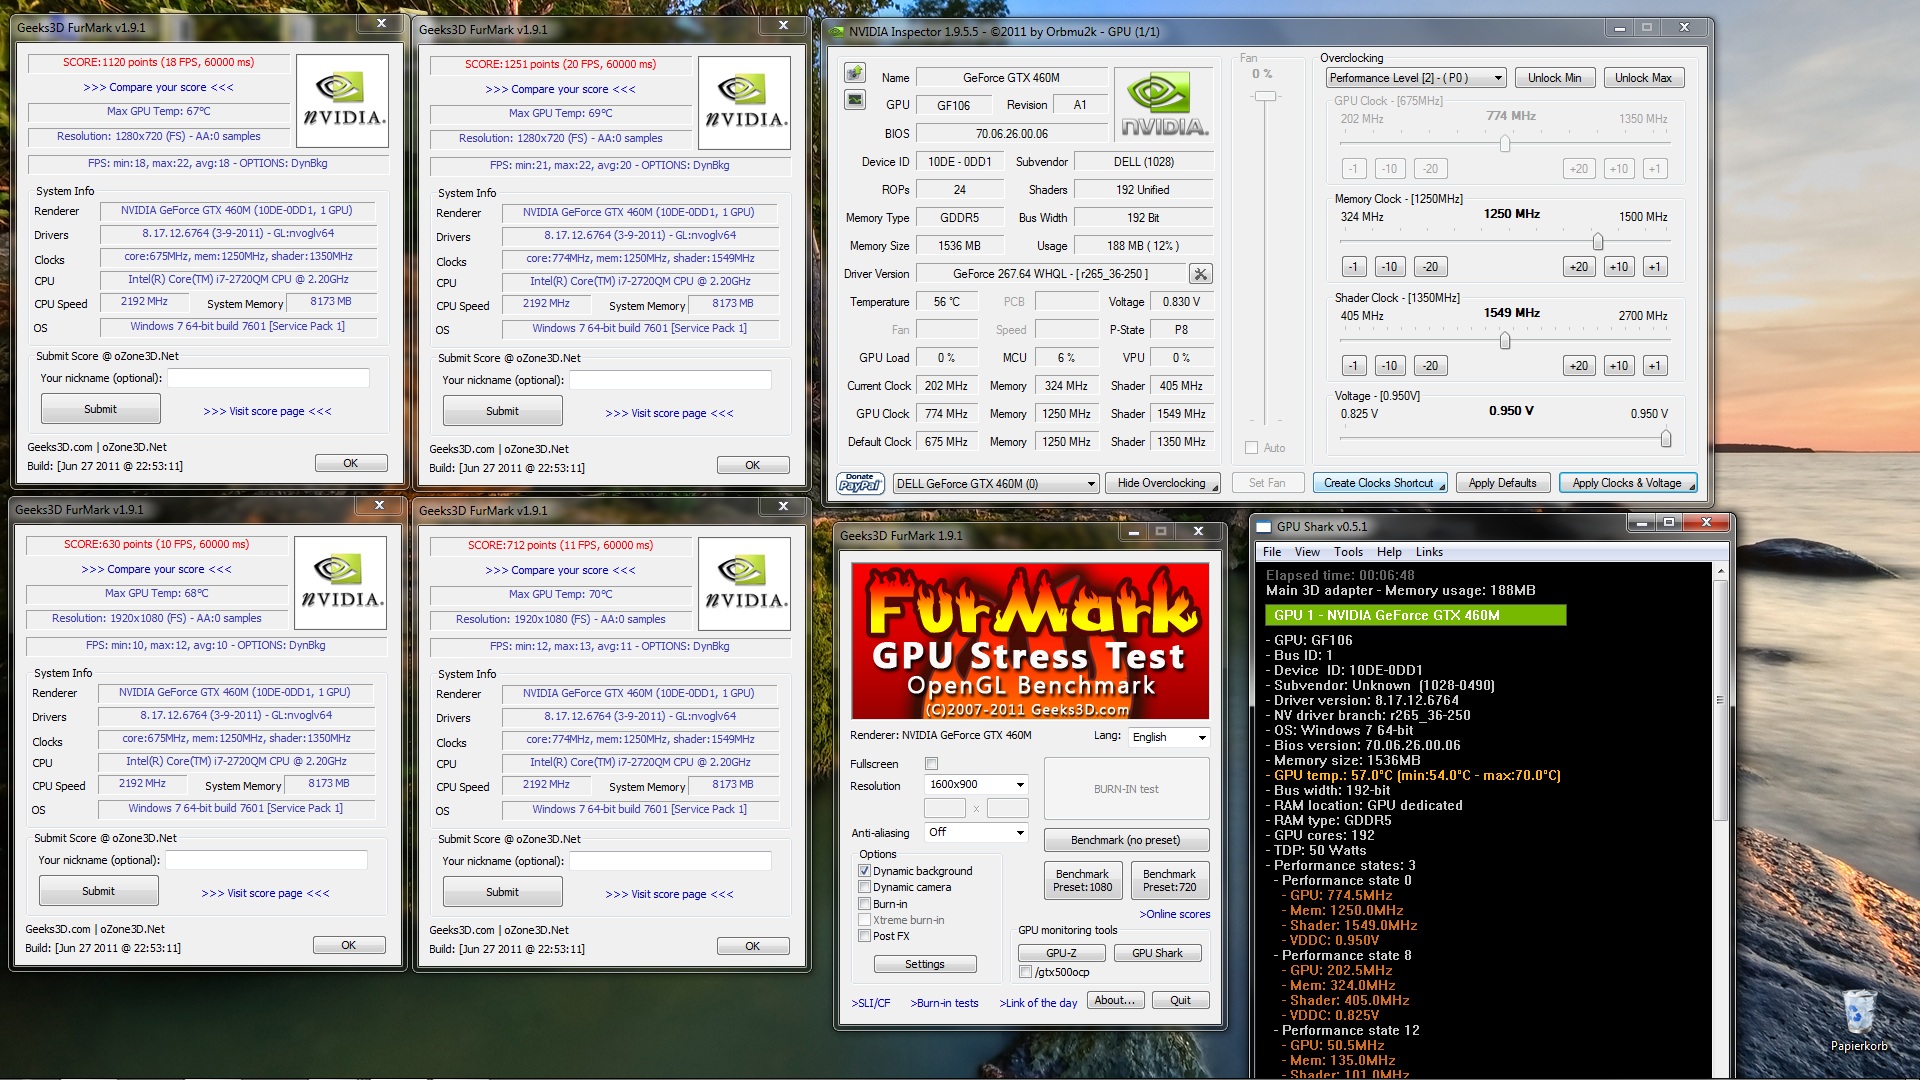Screen dimensions: 1920x1080
Task: Open the Performance Level dropdown
Action: click(x=1415, y=78)
